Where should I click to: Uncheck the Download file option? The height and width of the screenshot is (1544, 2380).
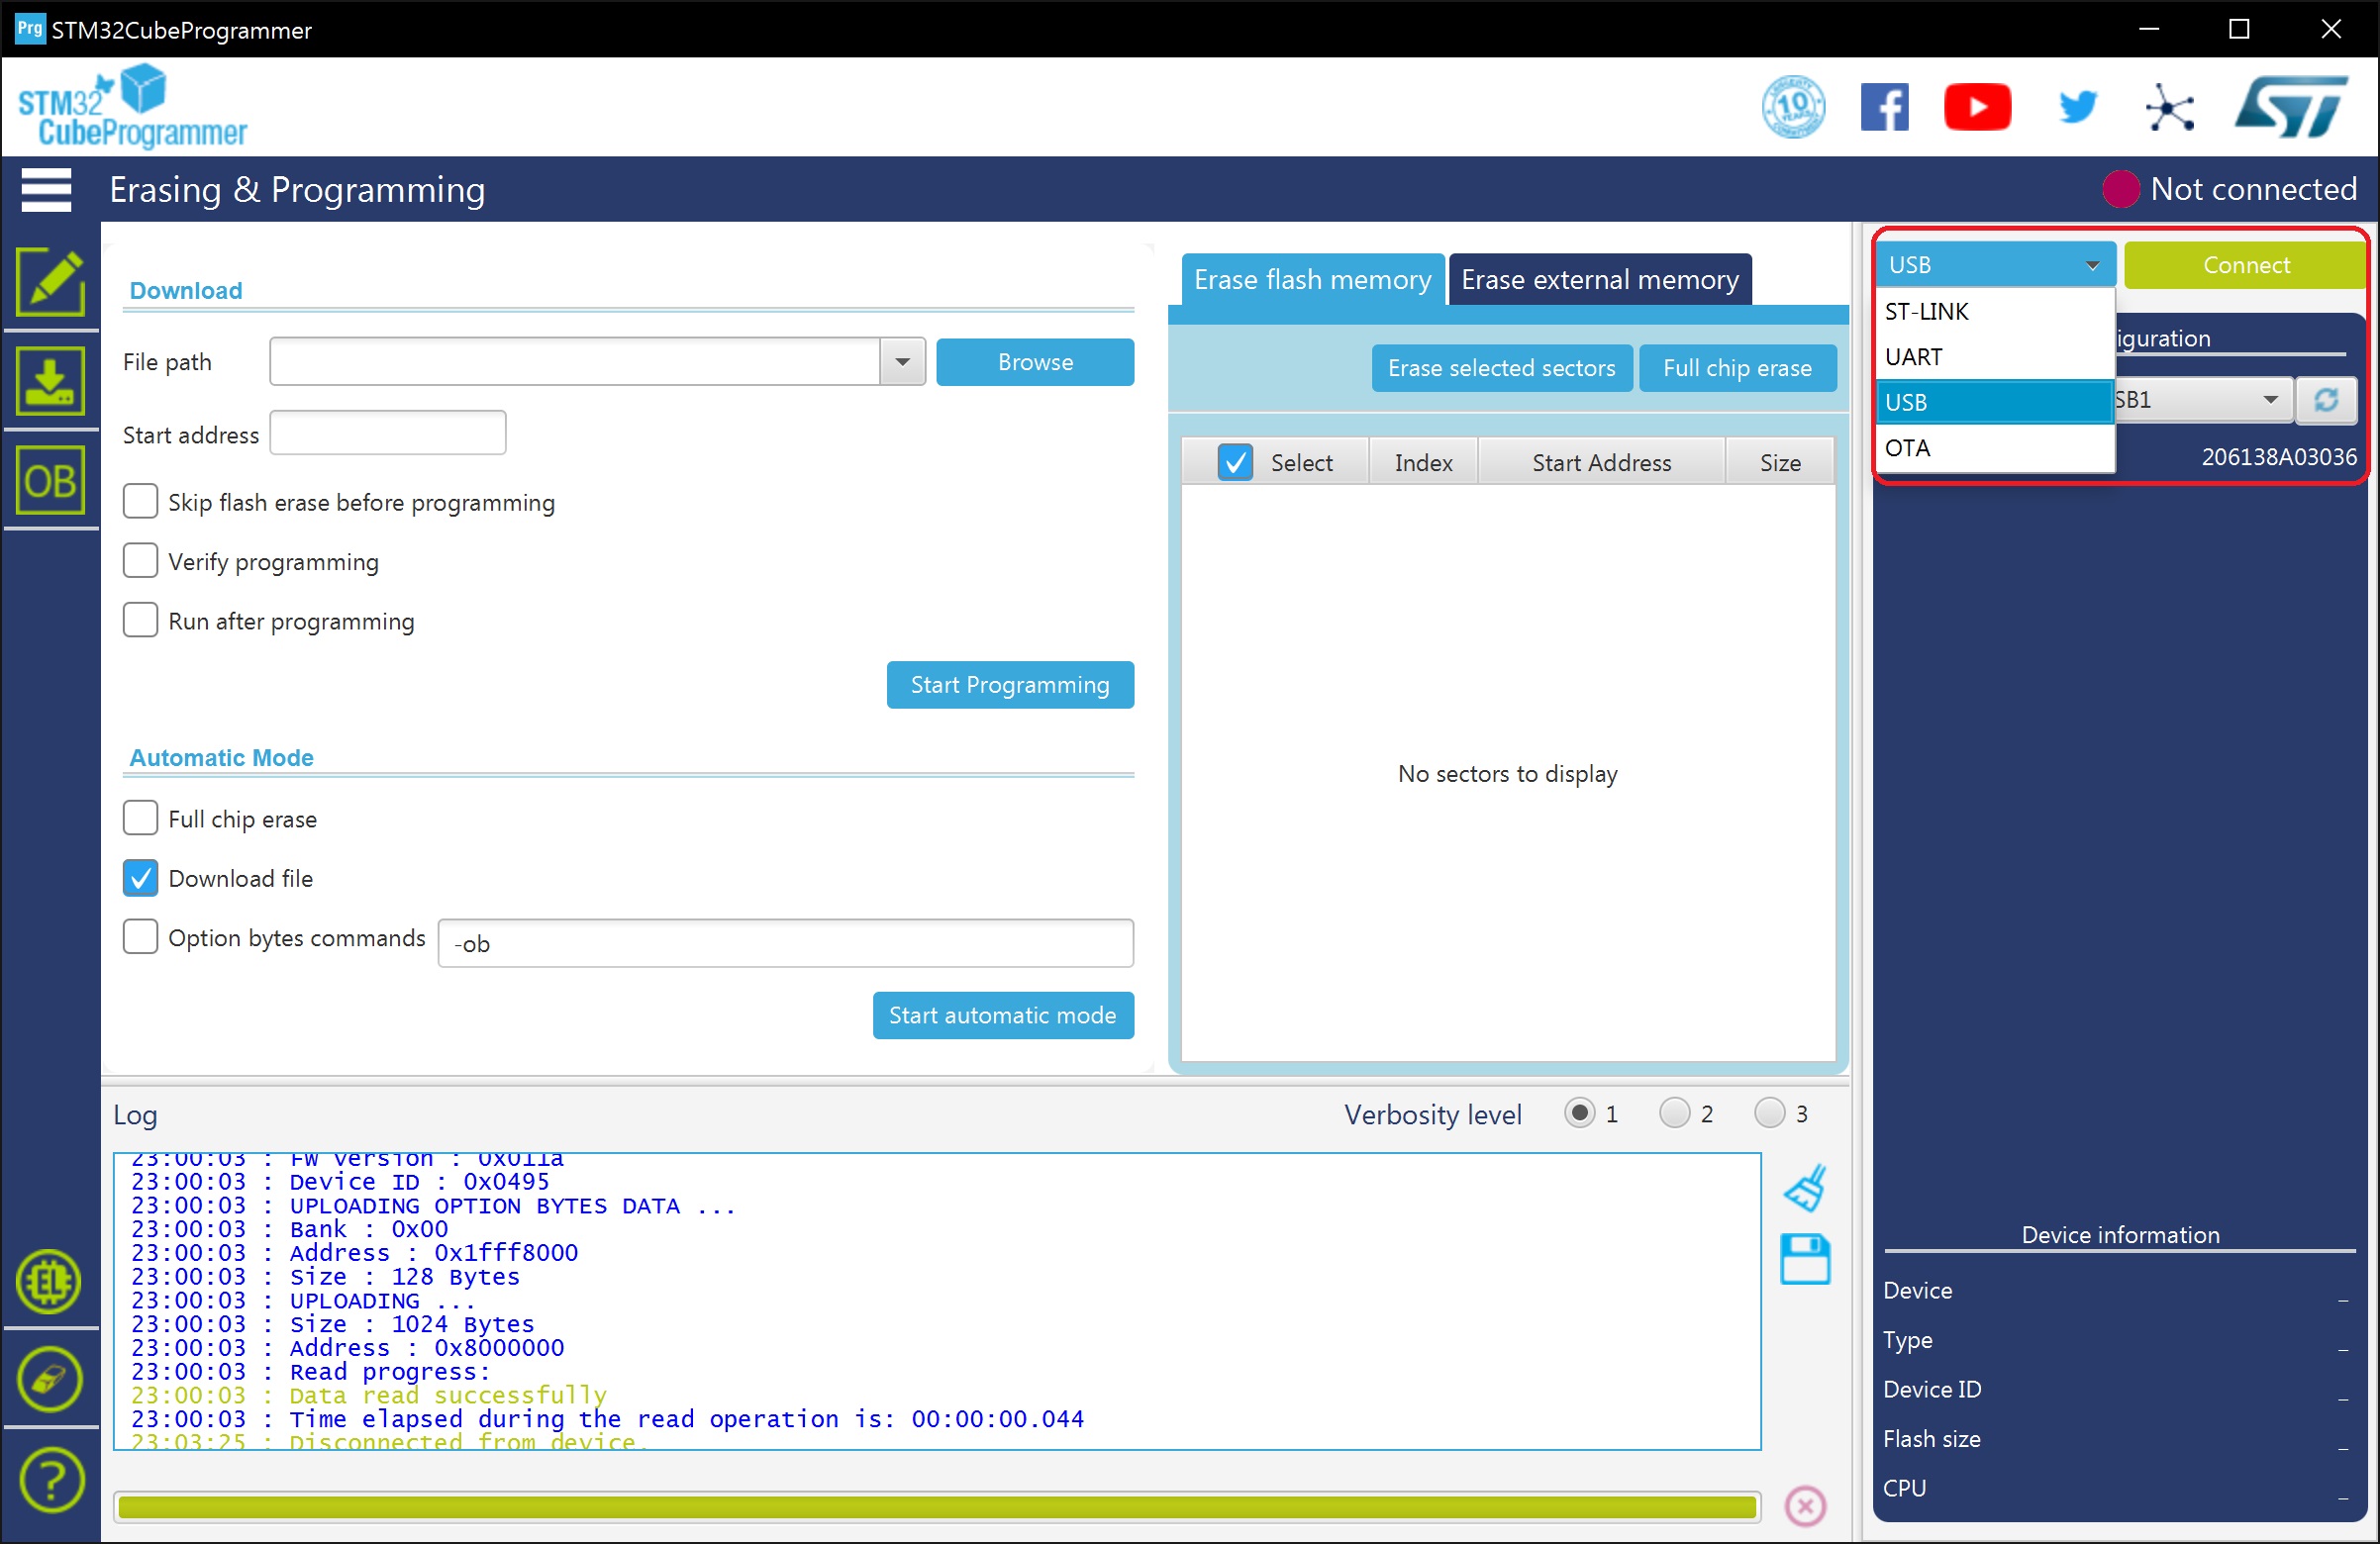[140, 878]
